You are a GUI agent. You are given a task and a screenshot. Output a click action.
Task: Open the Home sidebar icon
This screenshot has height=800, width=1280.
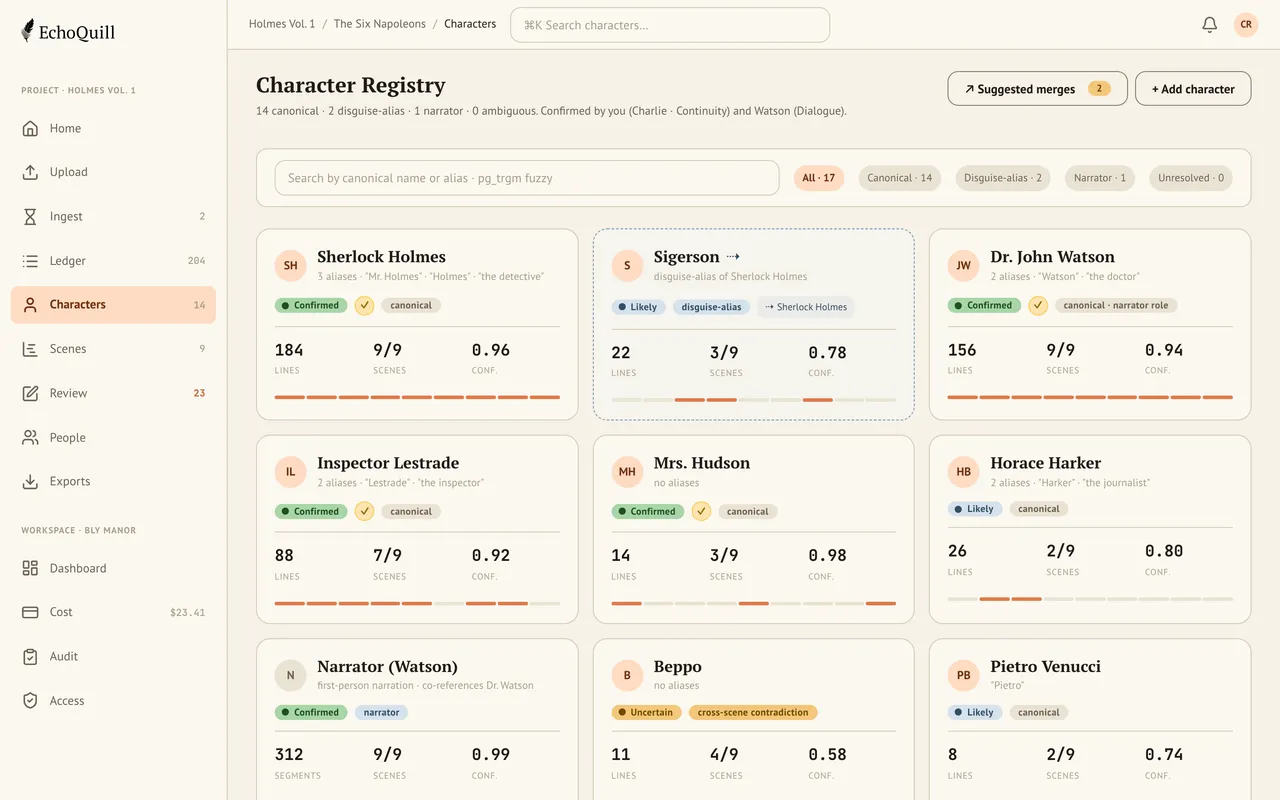coord(30,128)
